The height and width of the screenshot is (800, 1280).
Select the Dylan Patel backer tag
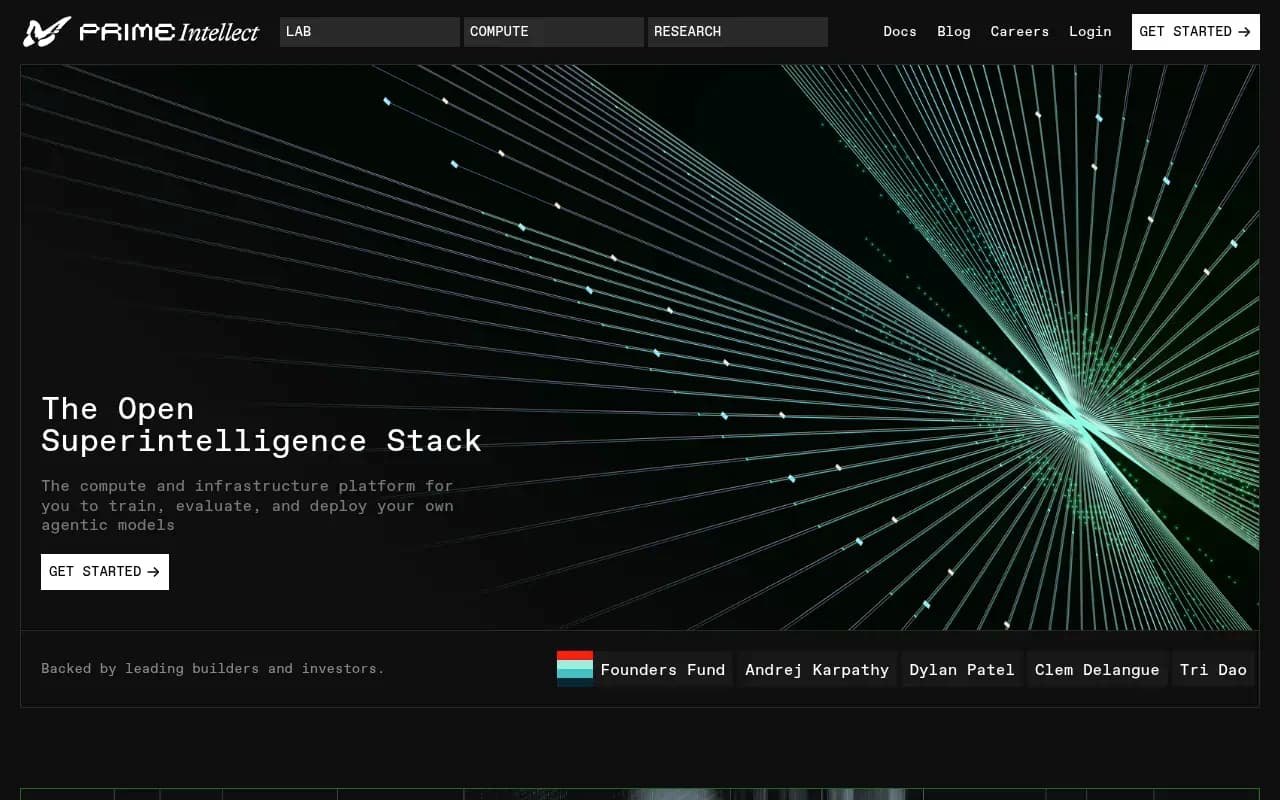coord(962,670)
